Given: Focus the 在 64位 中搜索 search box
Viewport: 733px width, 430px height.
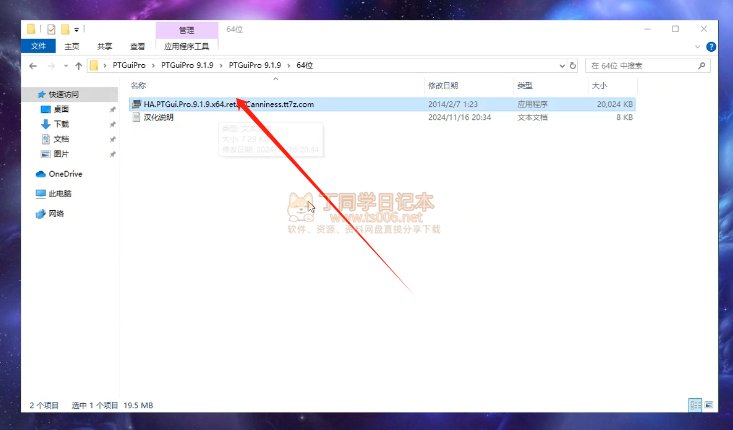Looking at the screenshot, I should (647, 66).
